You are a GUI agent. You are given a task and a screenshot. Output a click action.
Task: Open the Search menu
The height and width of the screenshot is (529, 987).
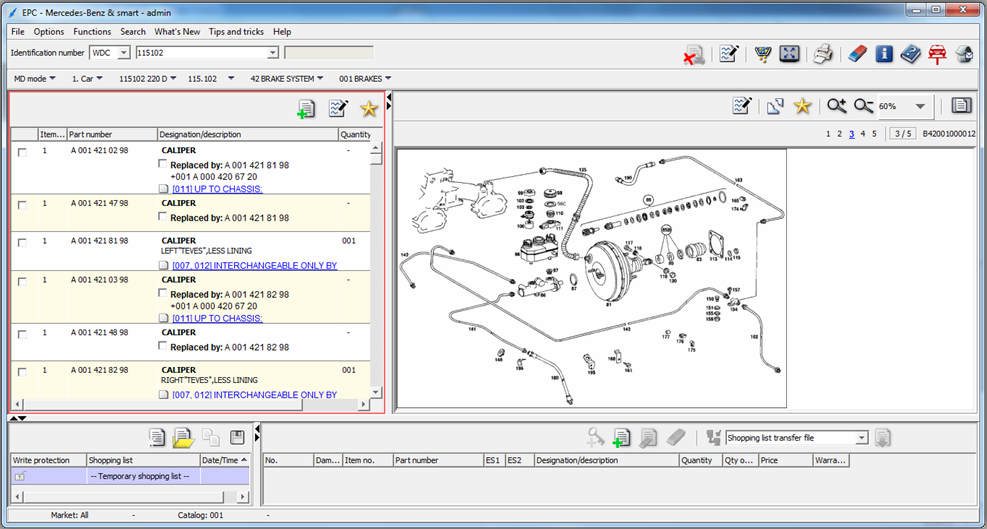click(133, 31)
